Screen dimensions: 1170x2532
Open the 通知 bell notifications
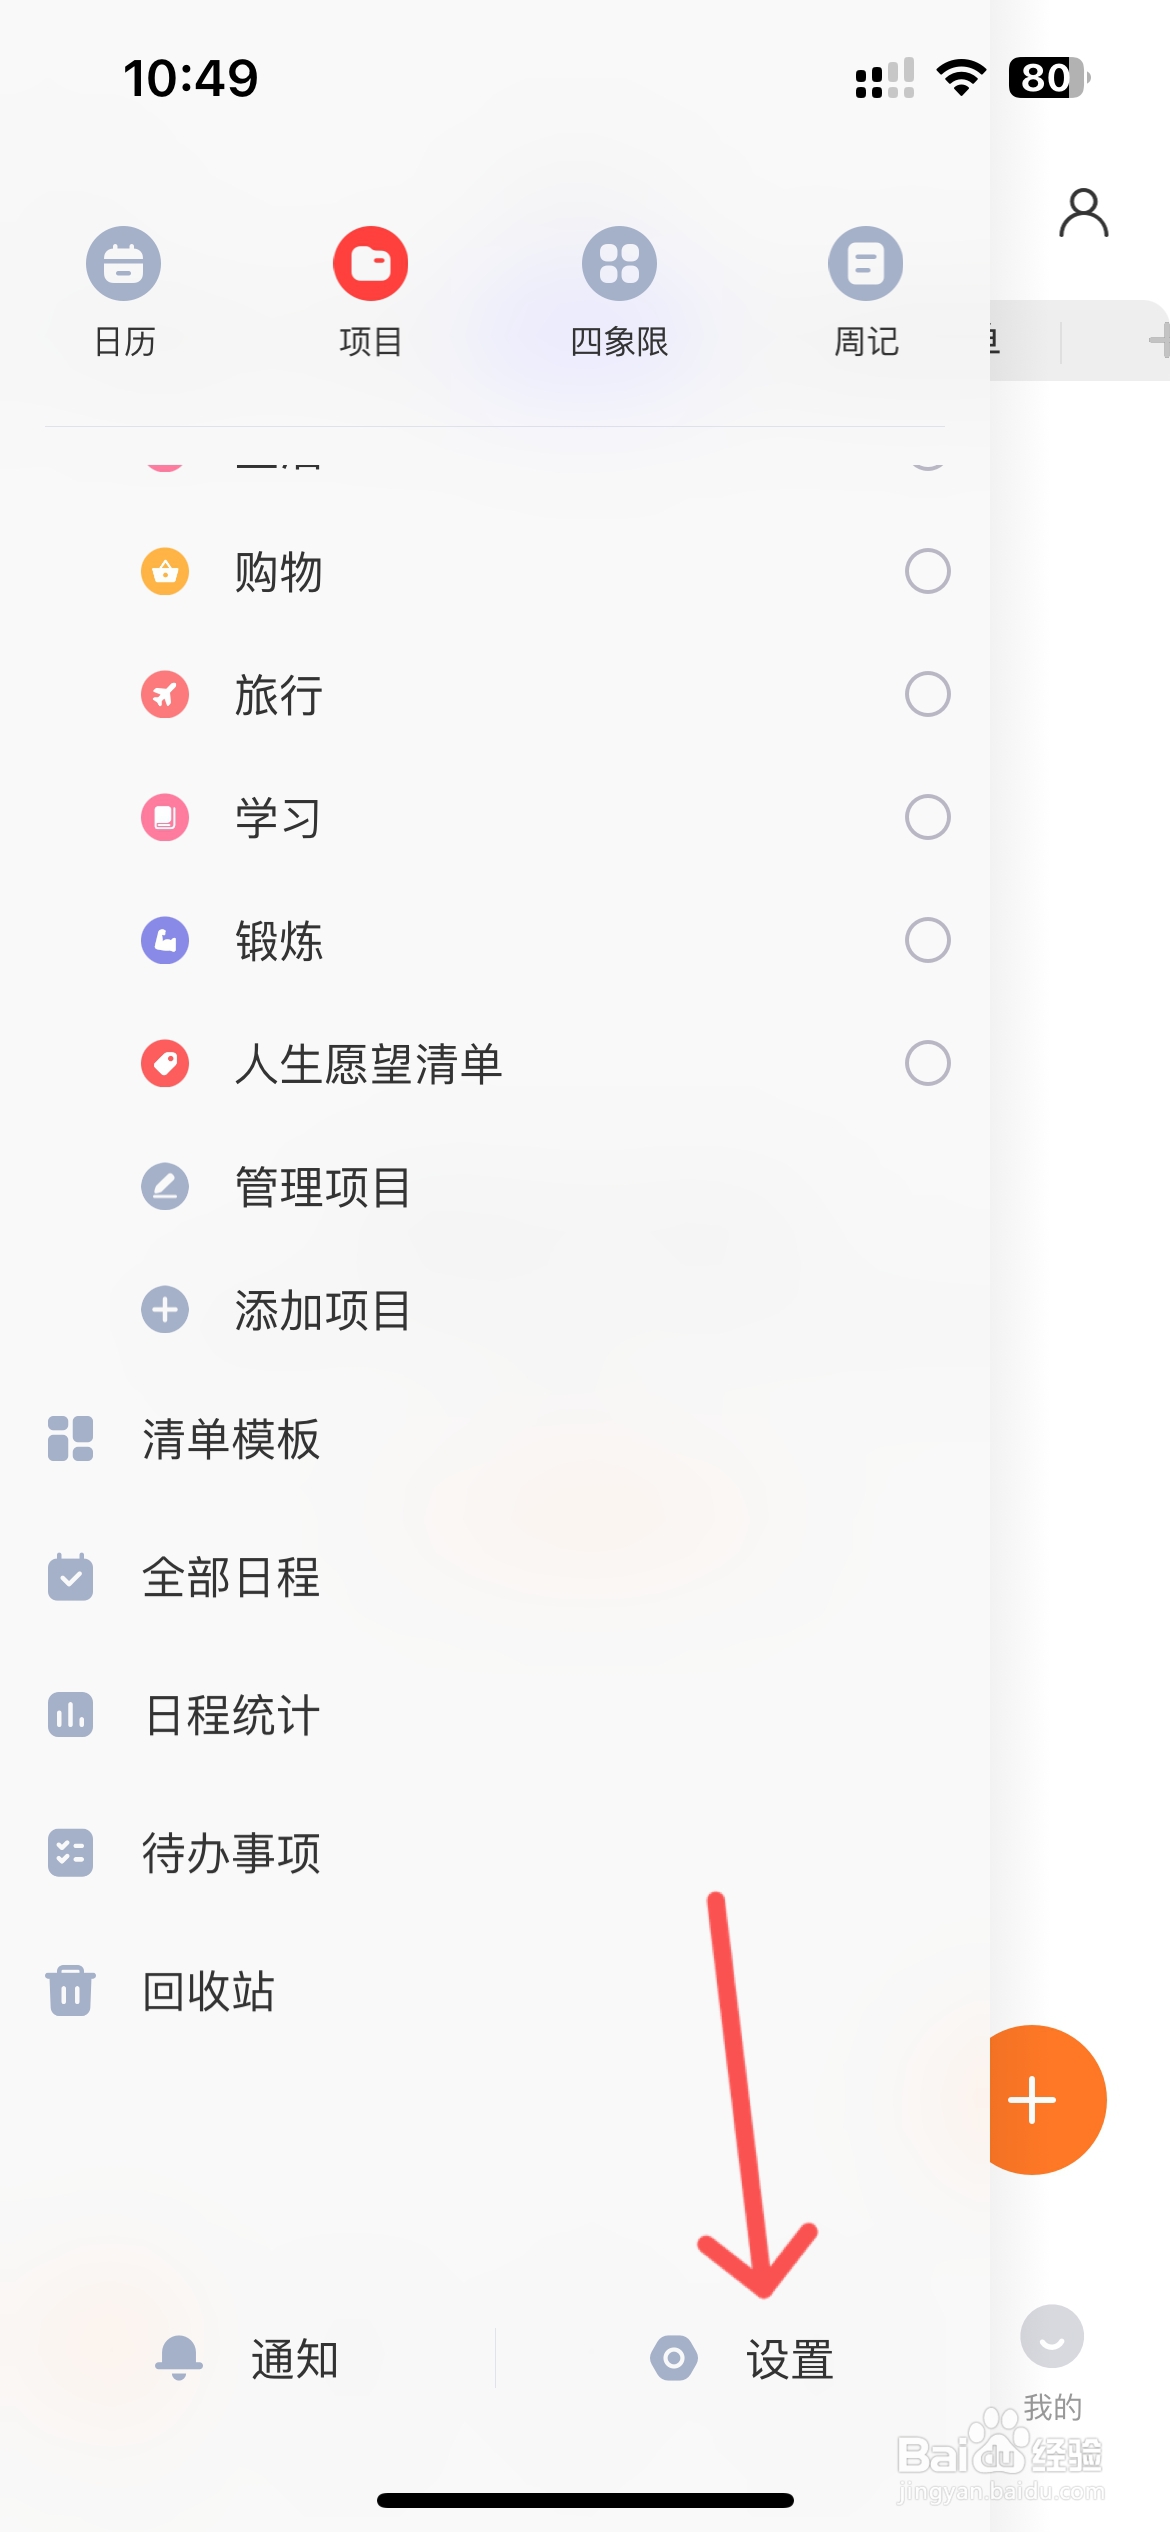click(x=179, y=2358)
